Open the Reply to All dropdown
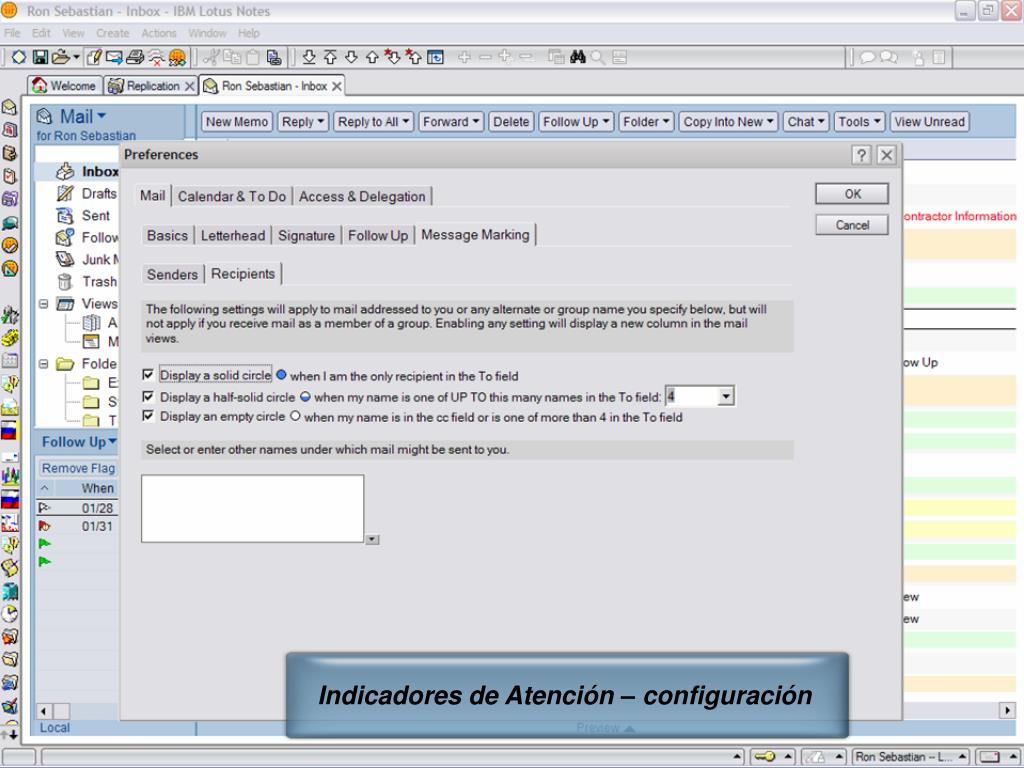This screenshot has width=1024, height=768. point(374,121)
